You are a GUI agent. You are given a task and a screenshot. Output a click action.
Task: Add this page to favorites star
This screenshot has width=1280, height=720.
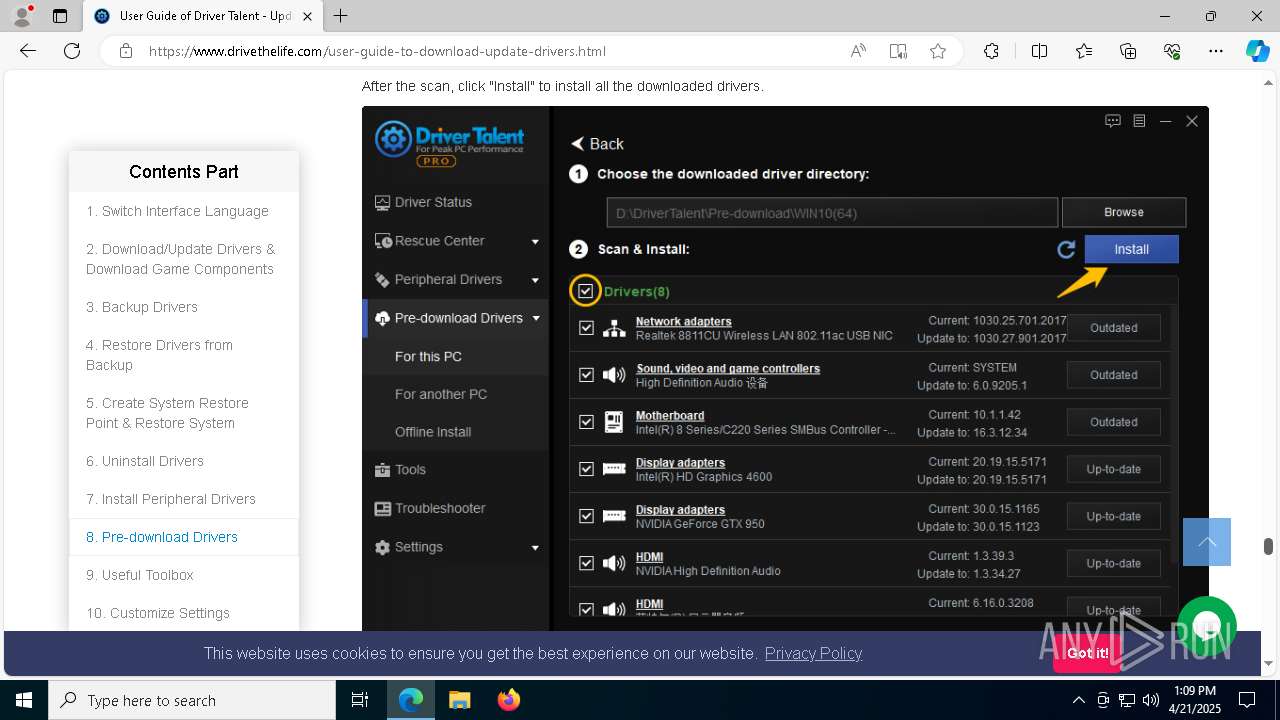[938, 51]
